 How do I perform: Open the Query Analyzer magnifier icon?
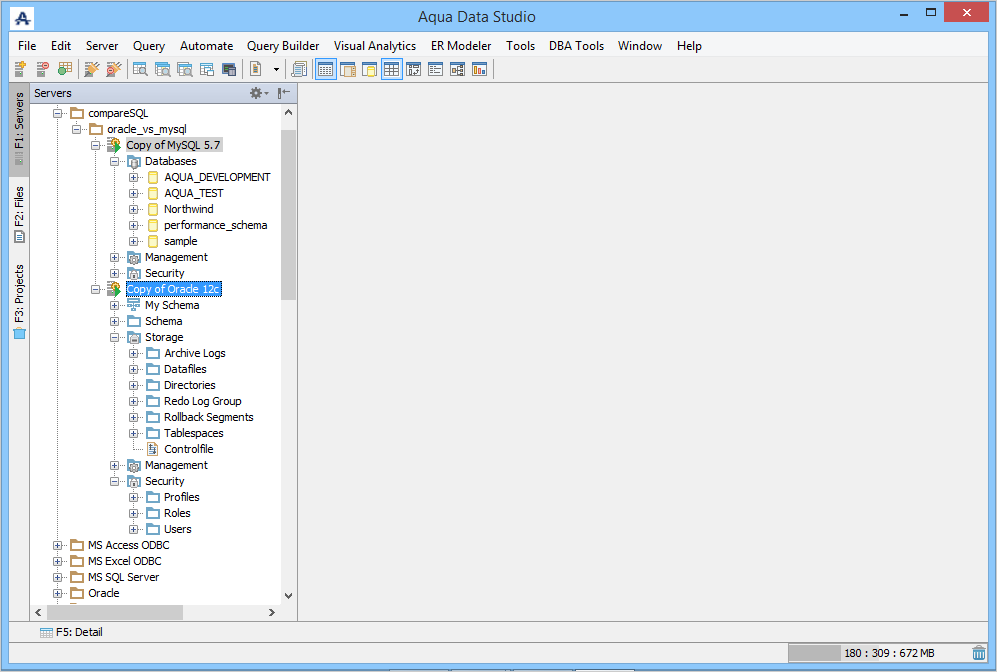(x=140, y=69)
